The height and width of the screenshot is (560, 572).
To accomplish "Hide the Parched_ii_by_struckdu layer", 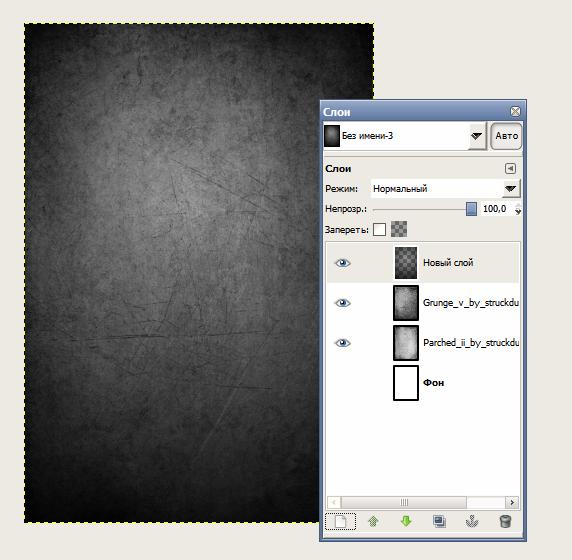I will (342, 343).
